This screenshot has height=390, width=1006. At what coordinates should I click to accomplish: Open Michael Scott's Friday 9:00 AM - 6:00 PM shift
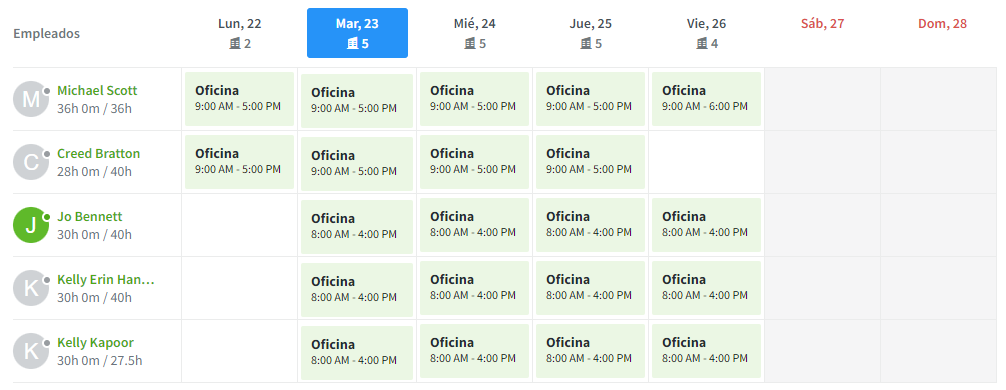pos(706,99)
